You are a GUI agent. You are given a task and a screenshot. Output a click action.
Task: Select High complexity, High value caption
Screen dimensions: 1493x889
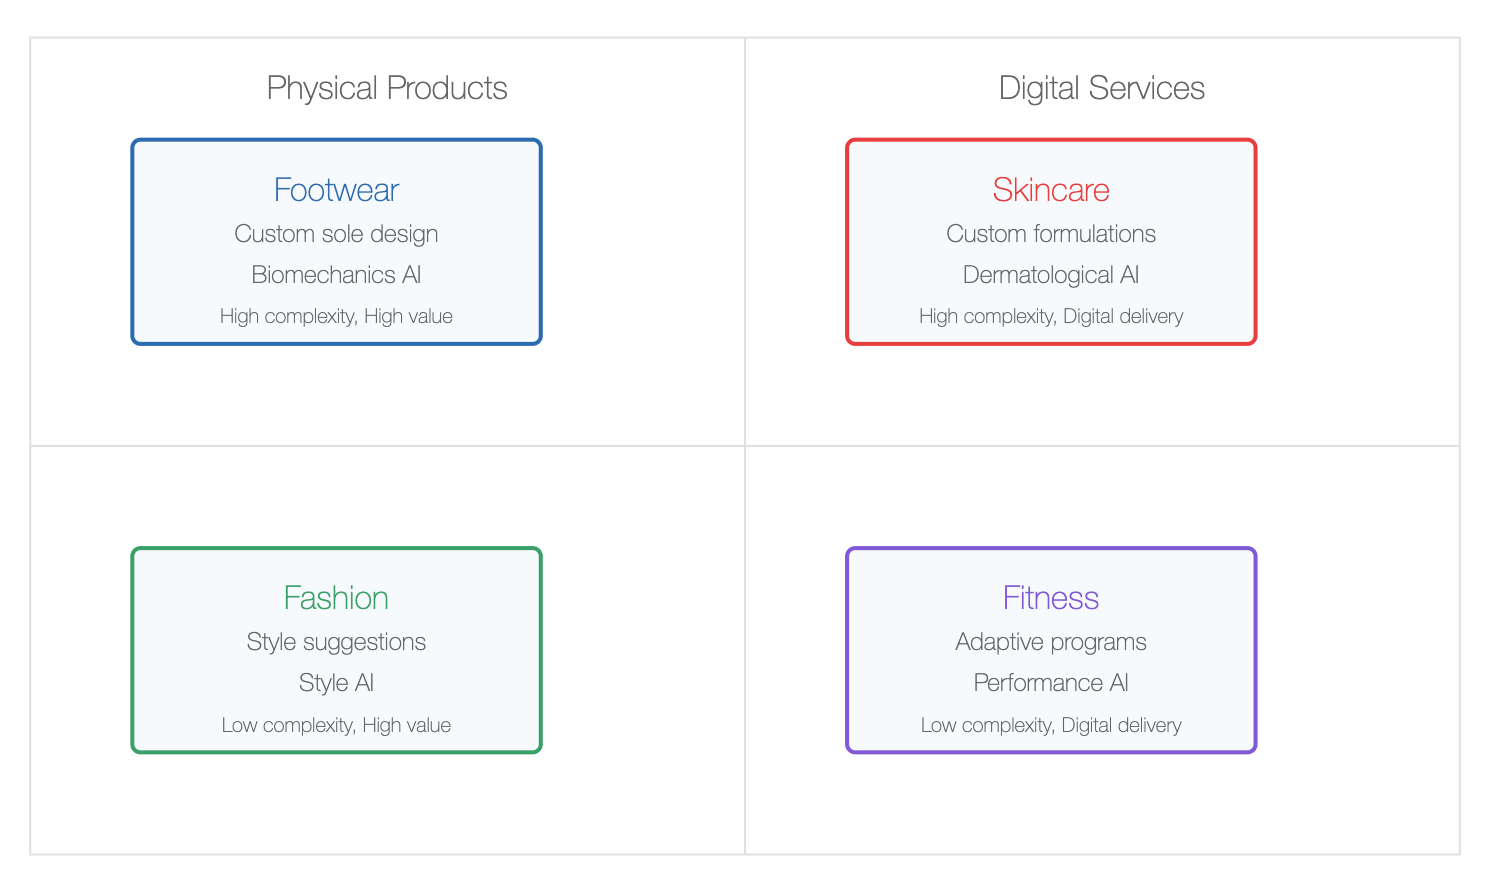pos(336,317)
